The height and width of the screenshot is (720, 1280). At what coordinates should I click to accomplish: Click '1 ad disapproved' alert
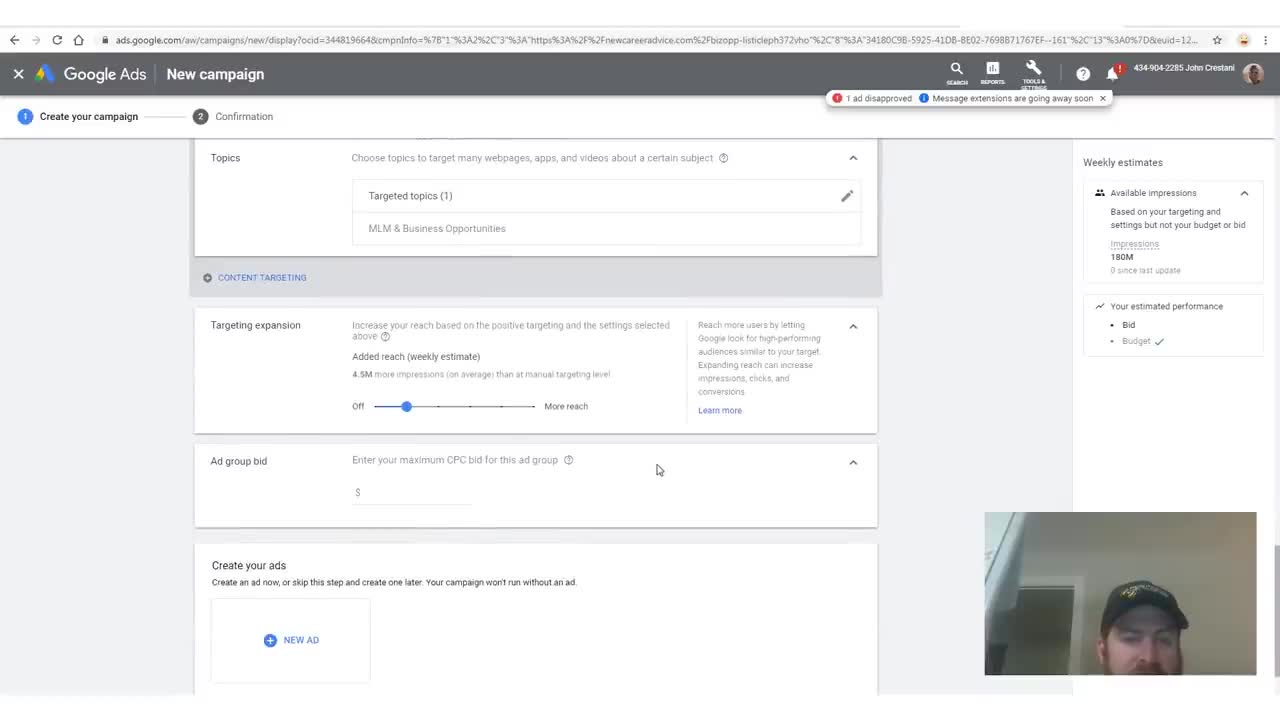tap(872, 98)
